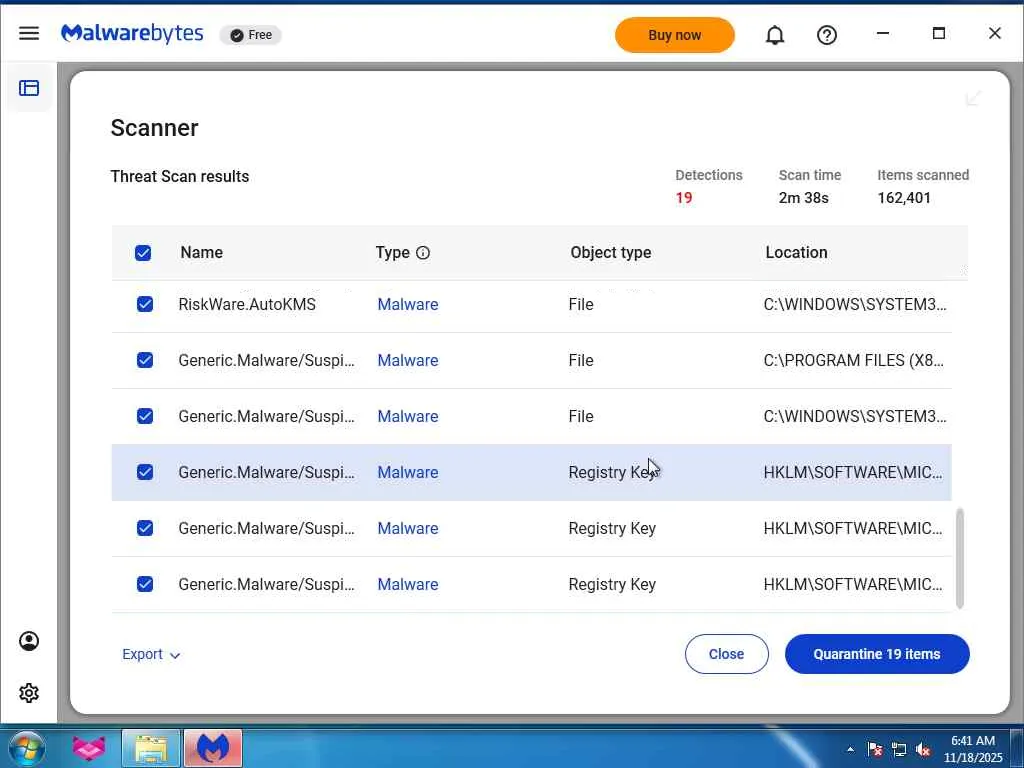The height and width of the screenshot is (768, 1024).
Task: Uncheck the RiskWare.AutoKMS checkbox
Action: 145,304
